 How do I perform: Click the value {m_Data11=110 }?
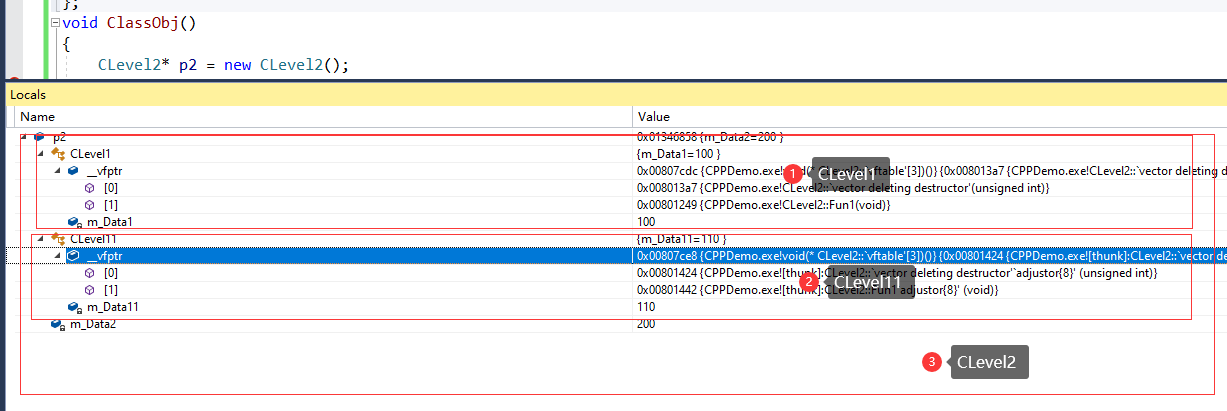[681, 239]
